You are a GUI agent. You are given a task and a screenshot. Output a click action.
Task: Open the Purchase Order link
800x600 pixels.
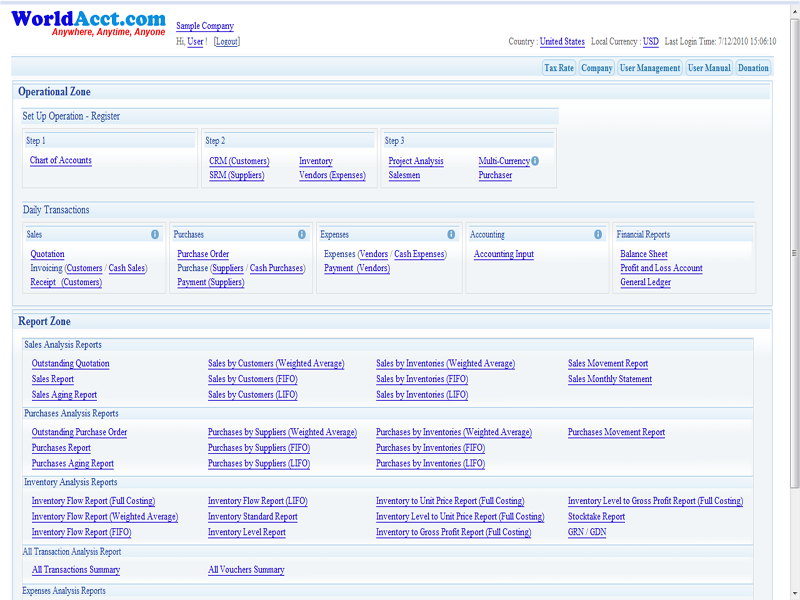point(203,254)
